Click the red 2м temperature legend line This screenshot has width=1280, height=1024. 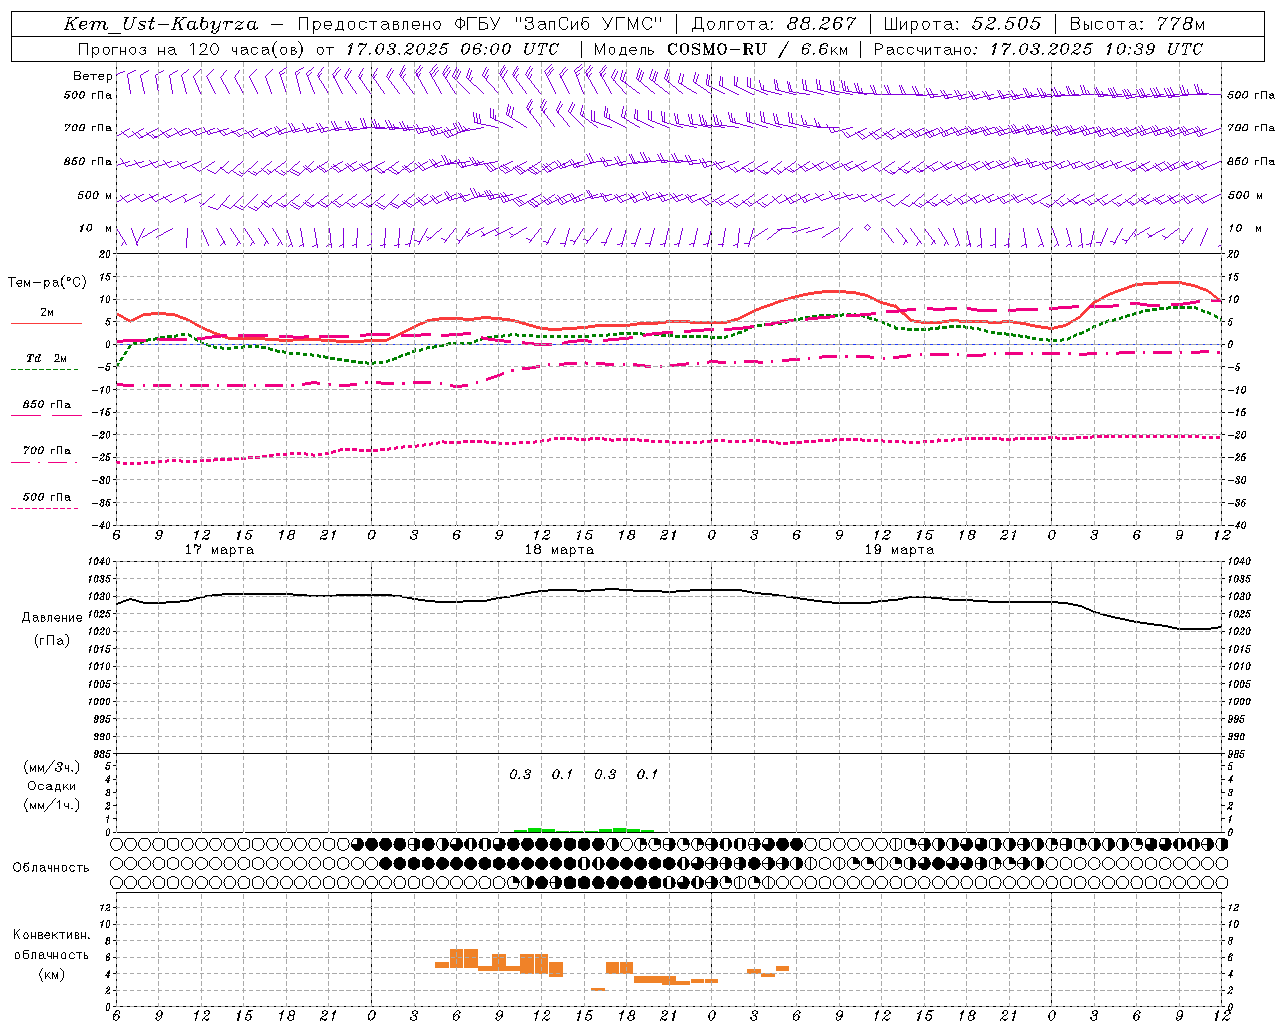coord(46,323)
